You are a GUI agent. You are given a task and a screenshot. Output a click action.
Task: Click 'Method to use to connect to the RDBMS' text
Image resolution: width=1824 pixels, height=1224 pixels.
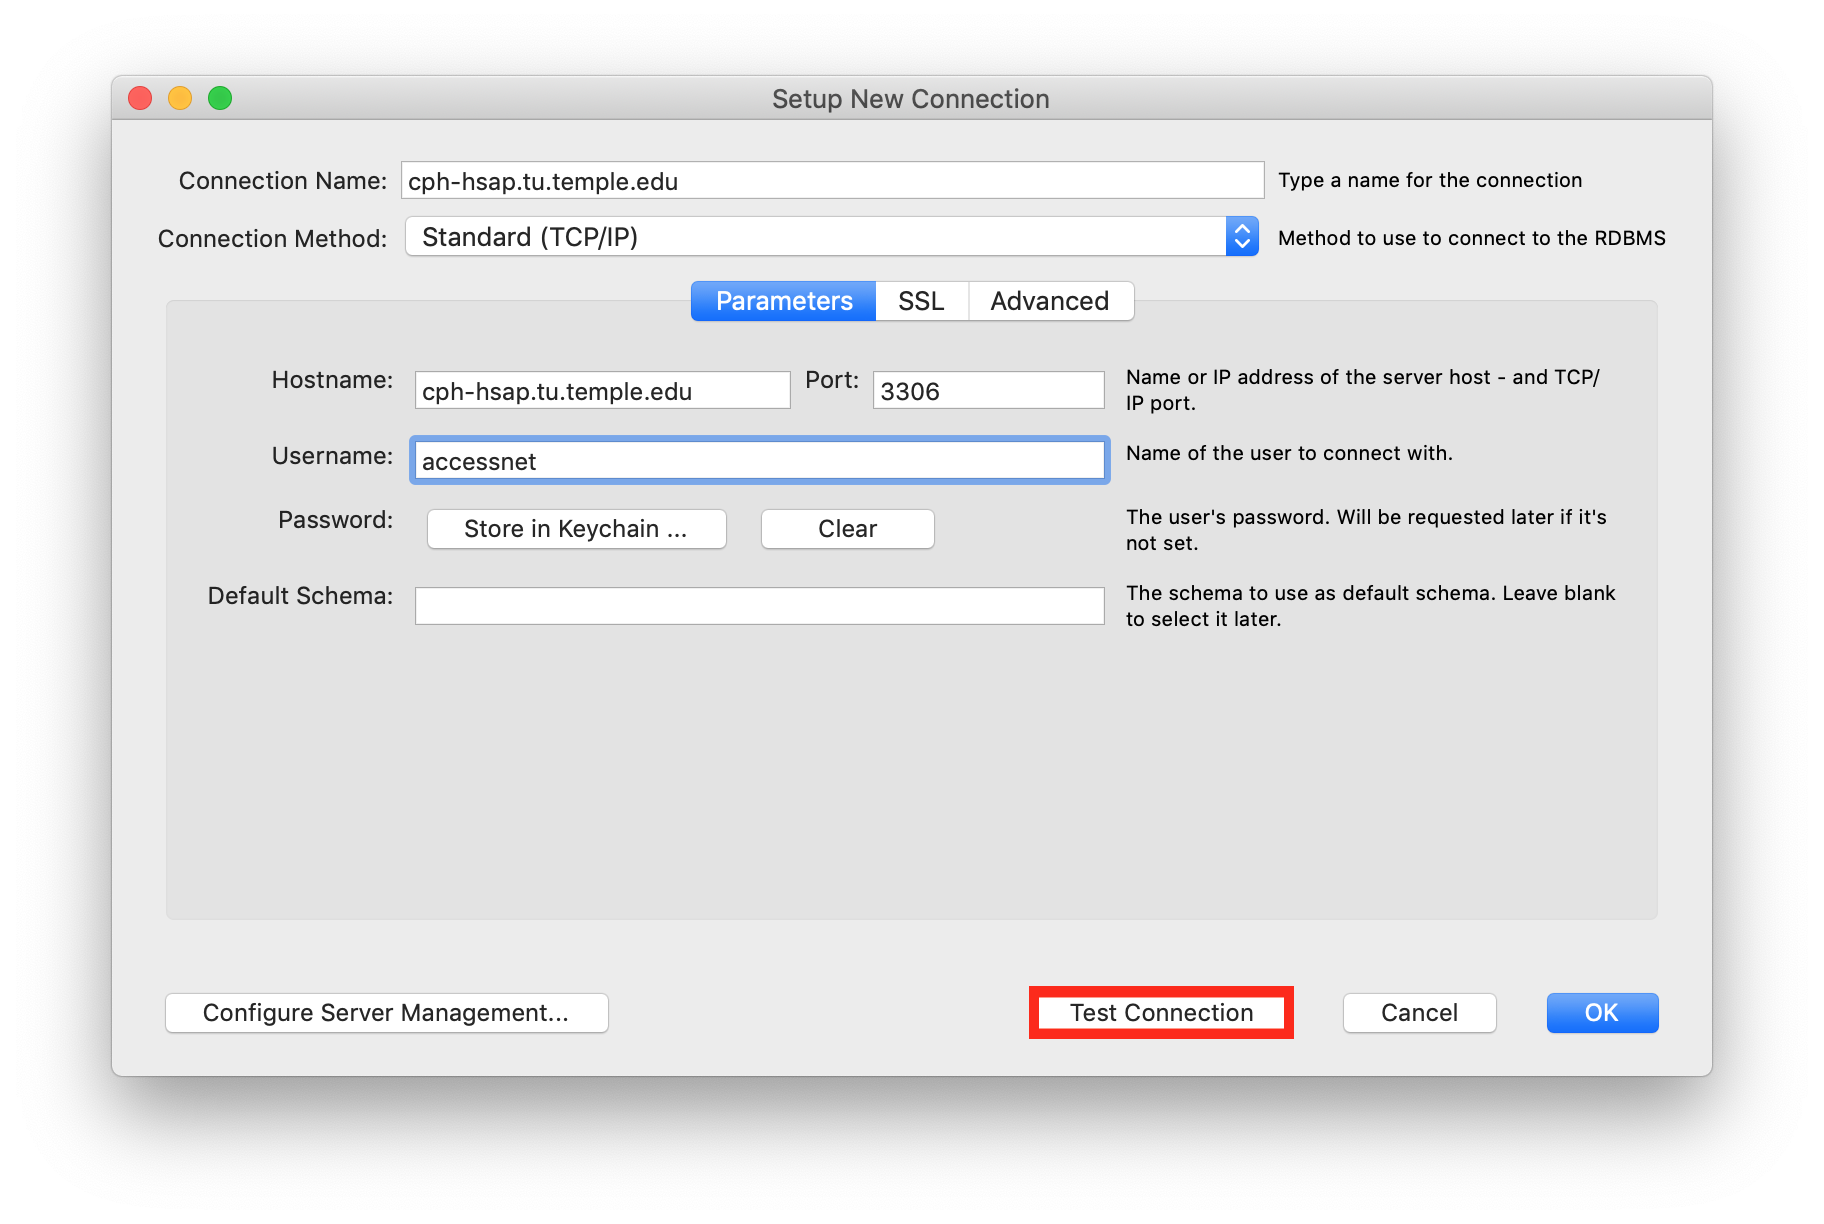[1472, 238]
